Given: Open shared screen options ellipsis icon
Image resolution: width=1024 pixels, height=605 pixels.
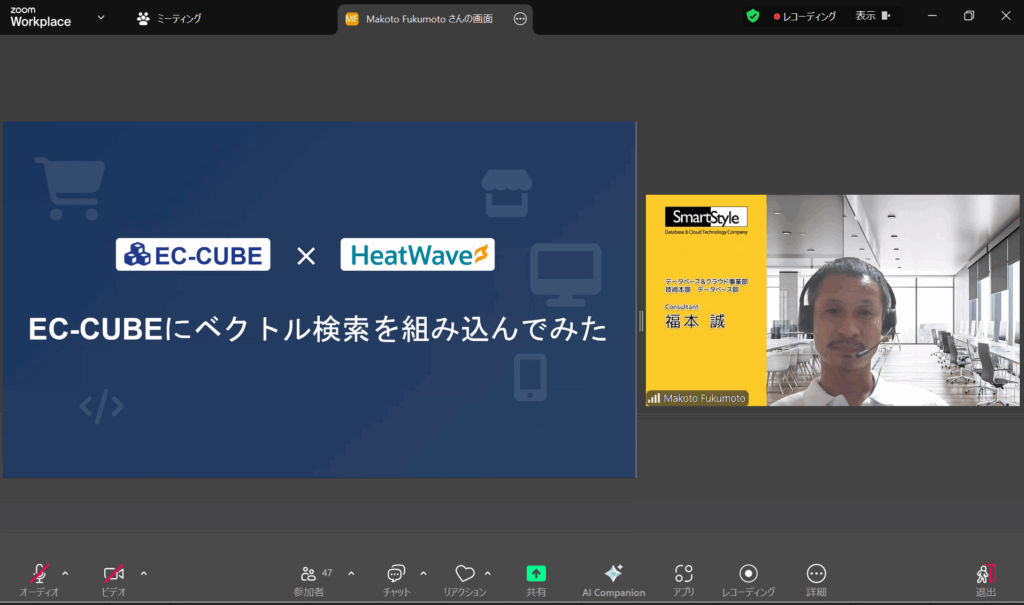Looking at the screenshot, I should (520, 19).
